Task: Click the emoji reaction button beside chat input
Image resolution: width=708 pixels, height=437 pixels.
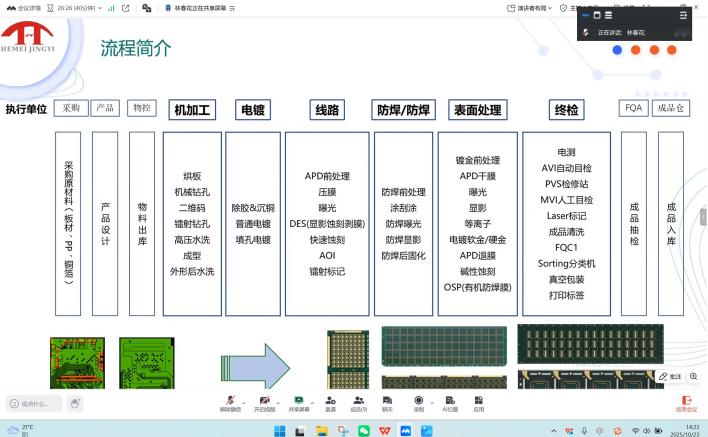Action: tap(75, 404)
